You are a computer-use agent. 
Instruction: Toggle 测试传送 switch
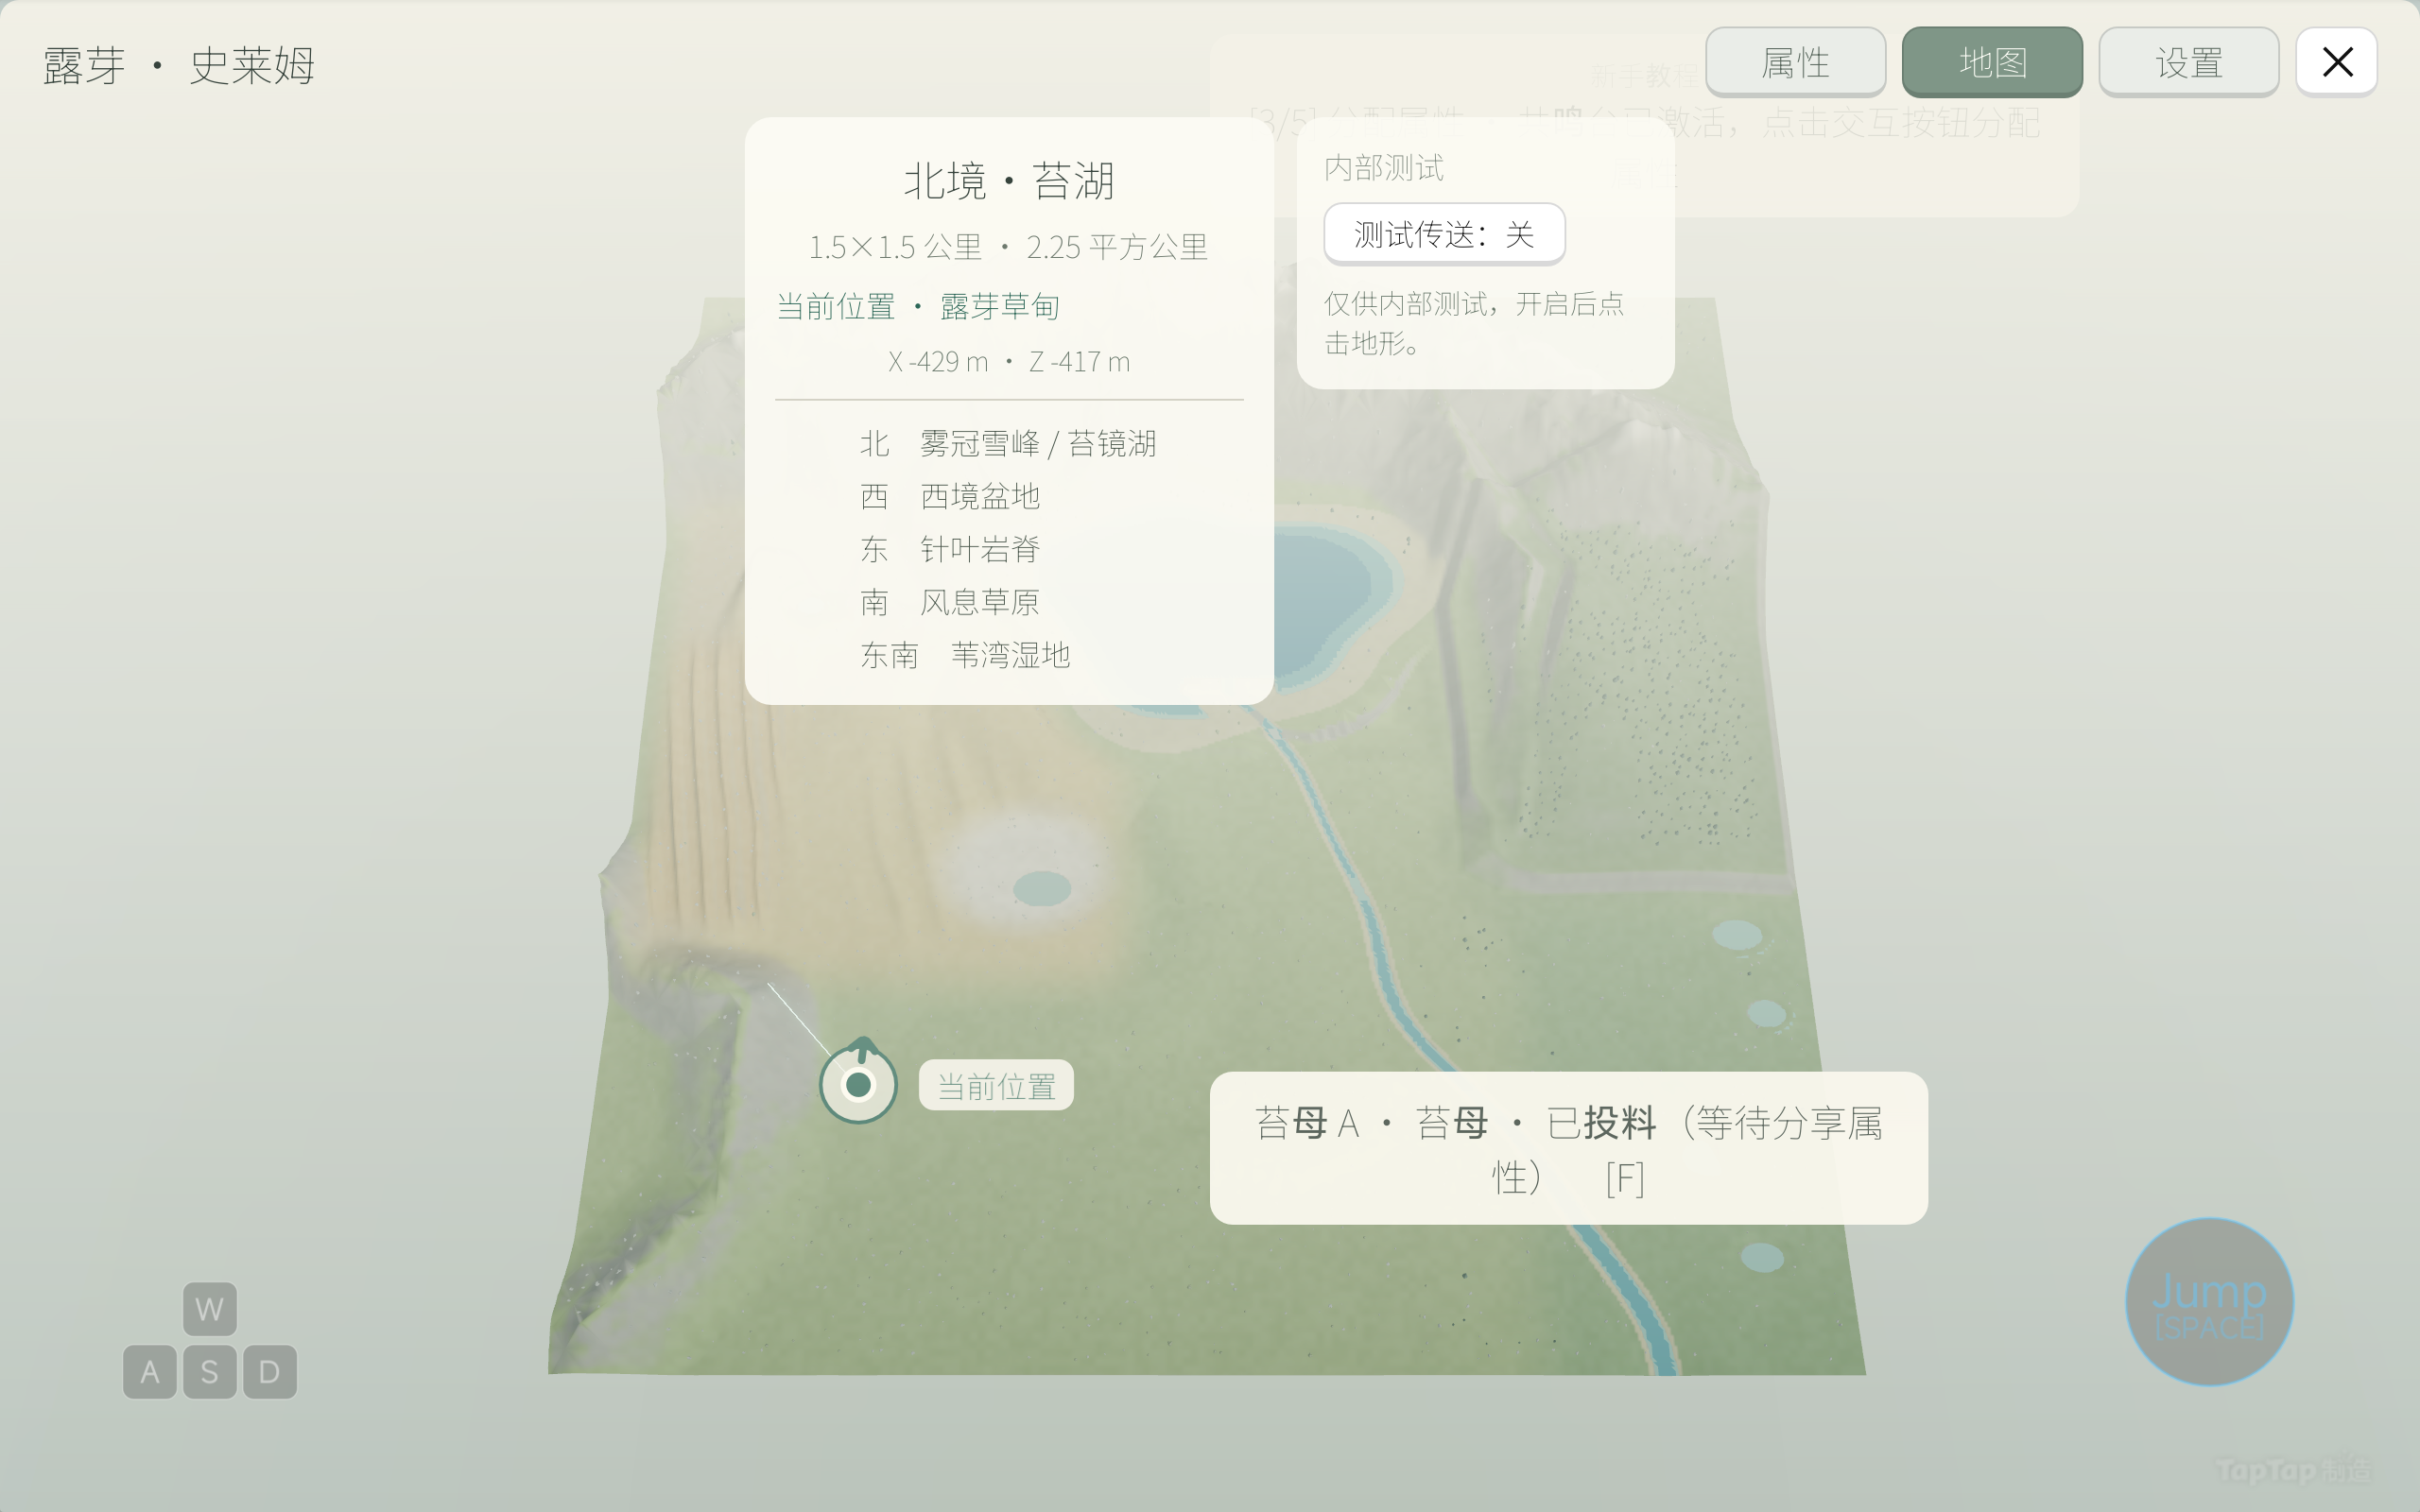[1444, 234]
